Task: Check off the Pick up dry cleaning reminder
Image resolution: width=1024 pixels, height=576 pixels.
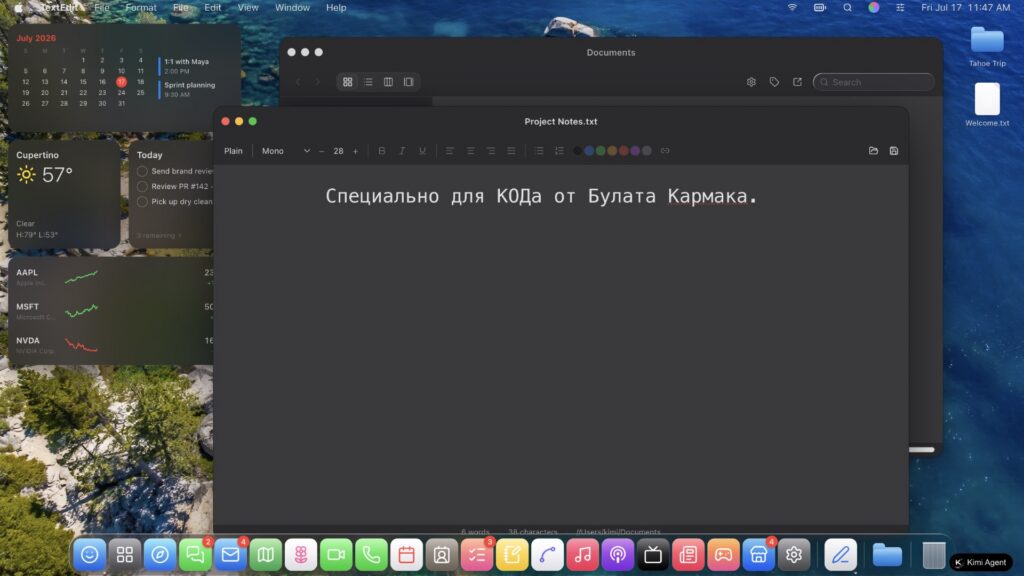Action: tap(142, 202)
